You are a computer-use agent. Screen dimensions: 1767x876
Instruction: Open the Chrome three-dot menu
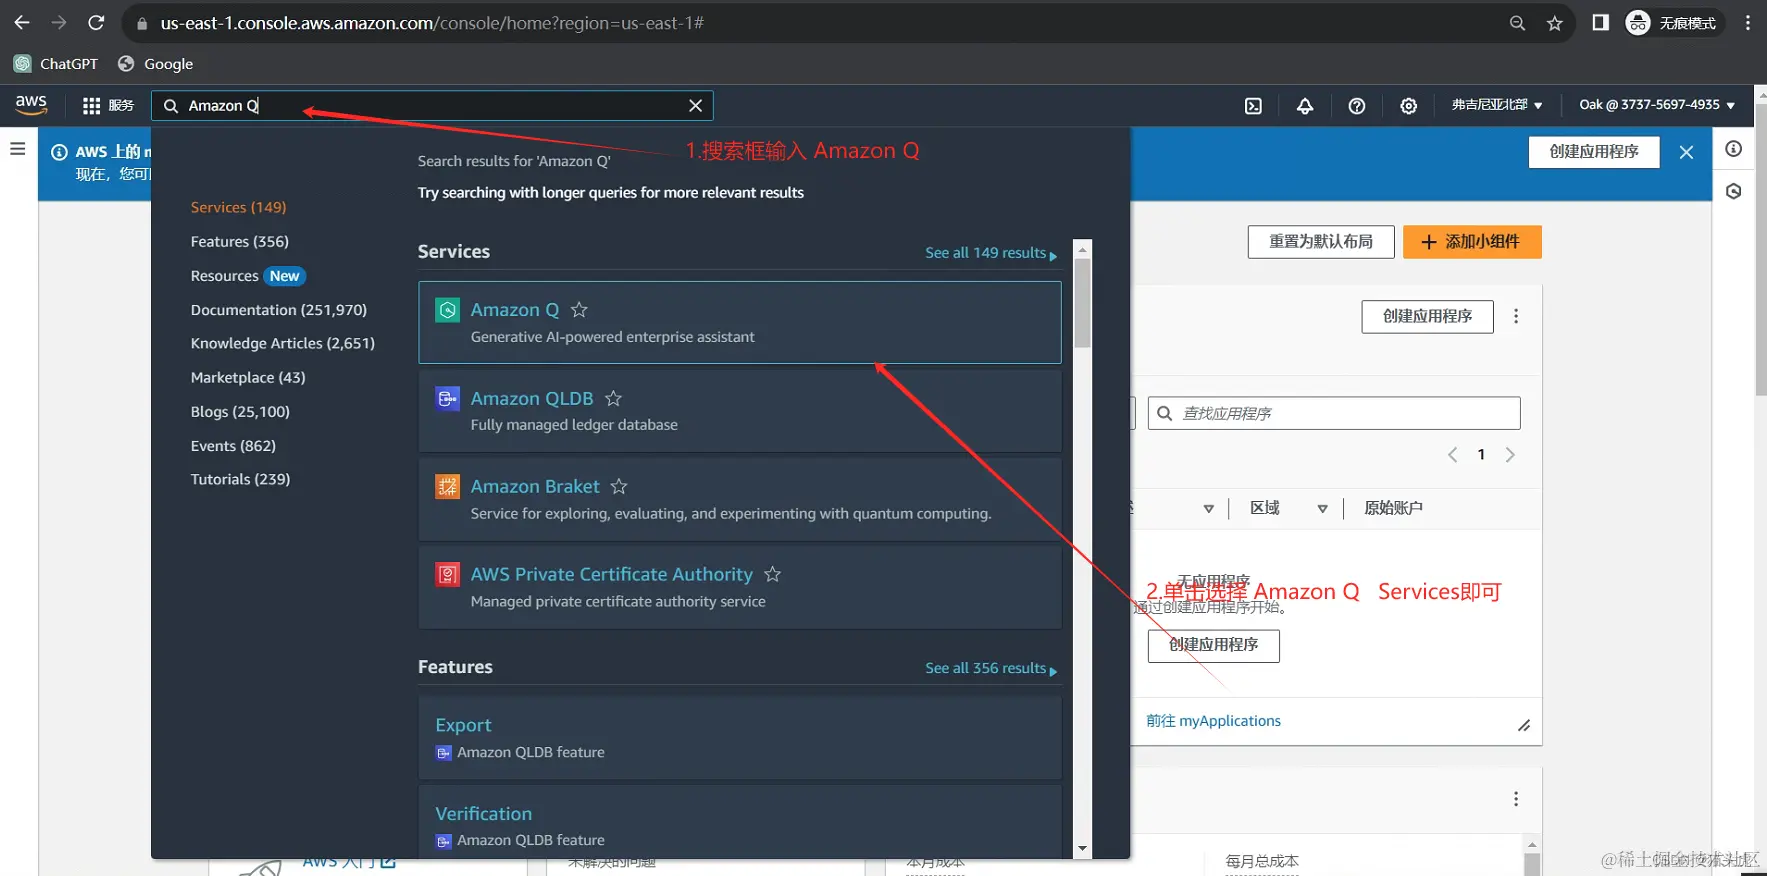point(1747,23)
